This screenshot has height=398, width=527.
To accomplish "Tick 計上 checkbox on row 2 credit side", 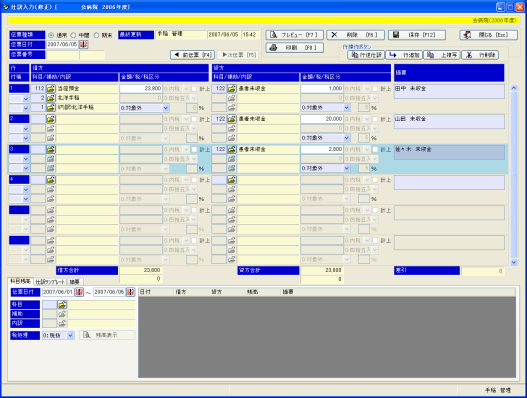I will click(375, 119).
